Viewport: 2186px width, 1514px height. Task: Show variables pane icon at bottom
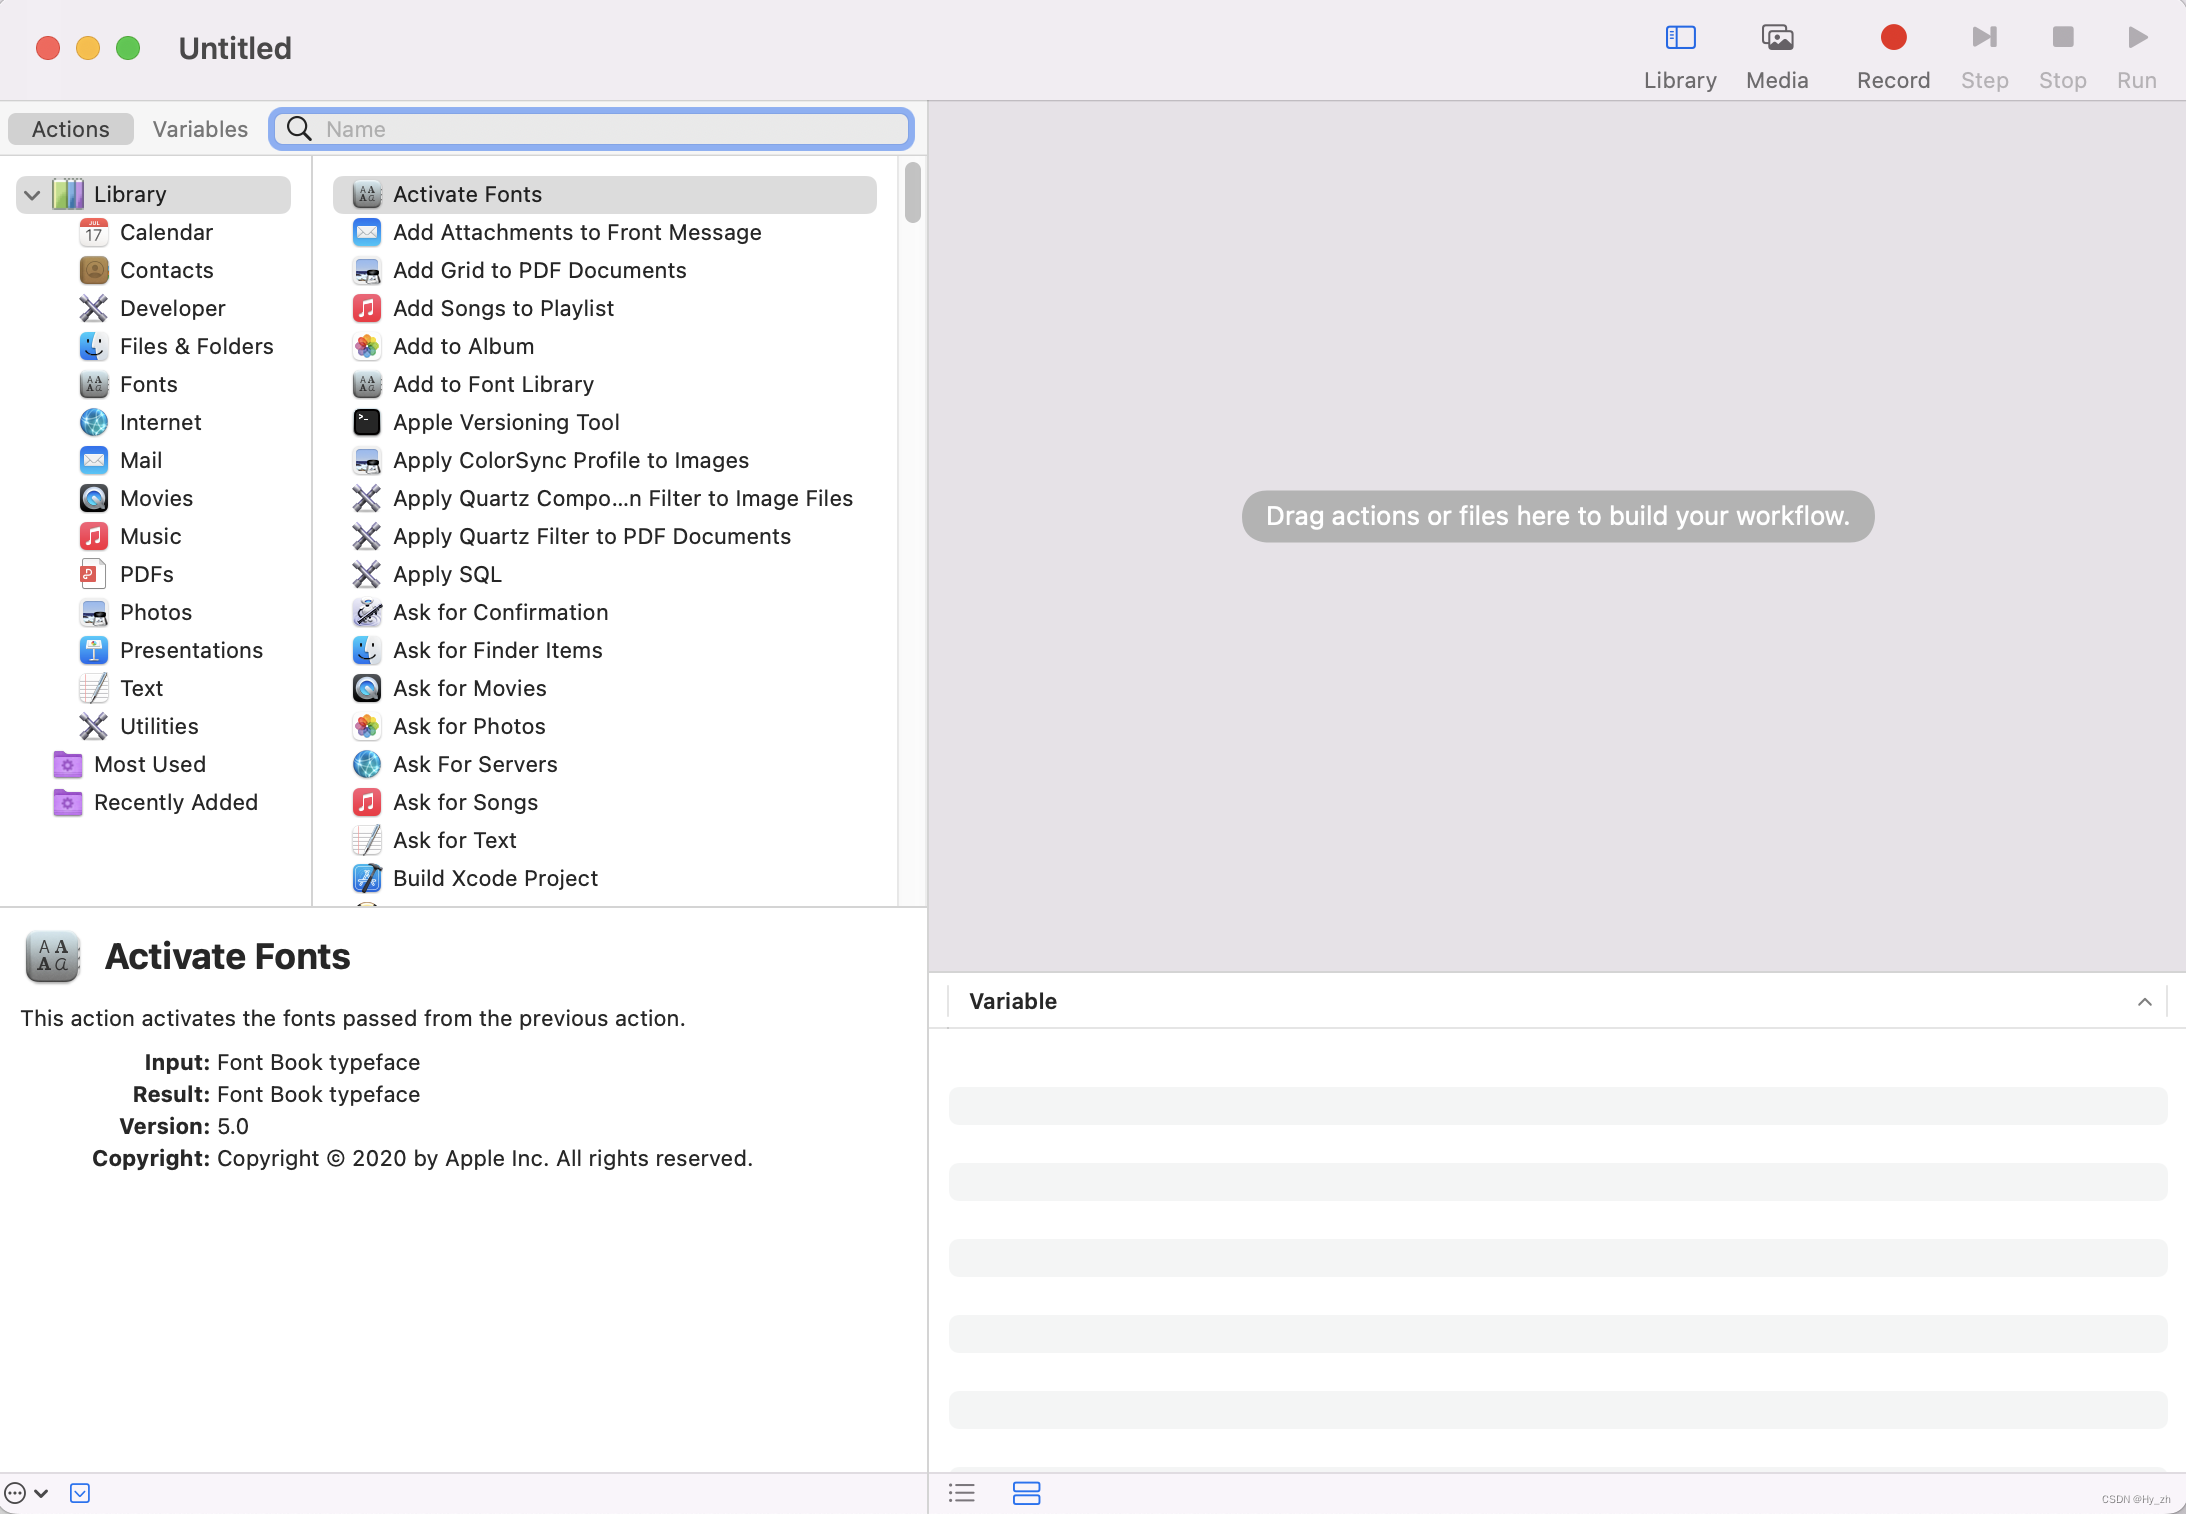[1026, 1493]
